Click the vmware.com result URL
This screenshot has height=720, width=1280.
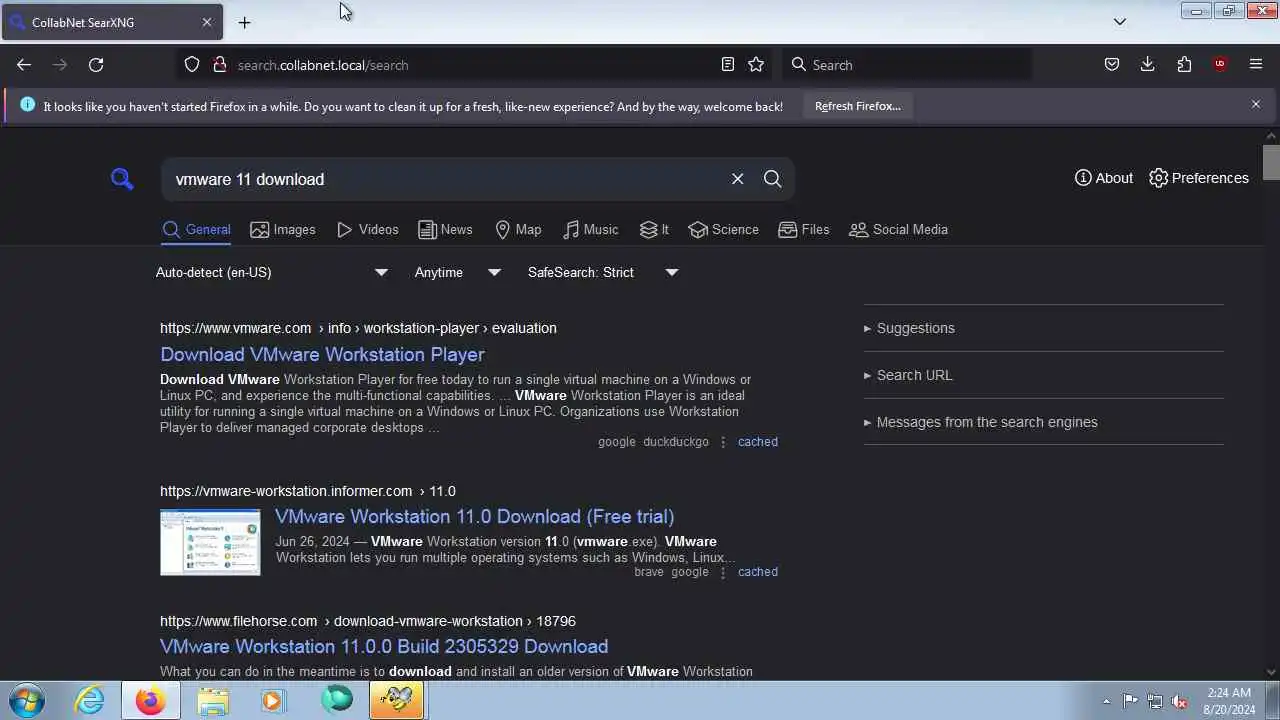point(358,328)
